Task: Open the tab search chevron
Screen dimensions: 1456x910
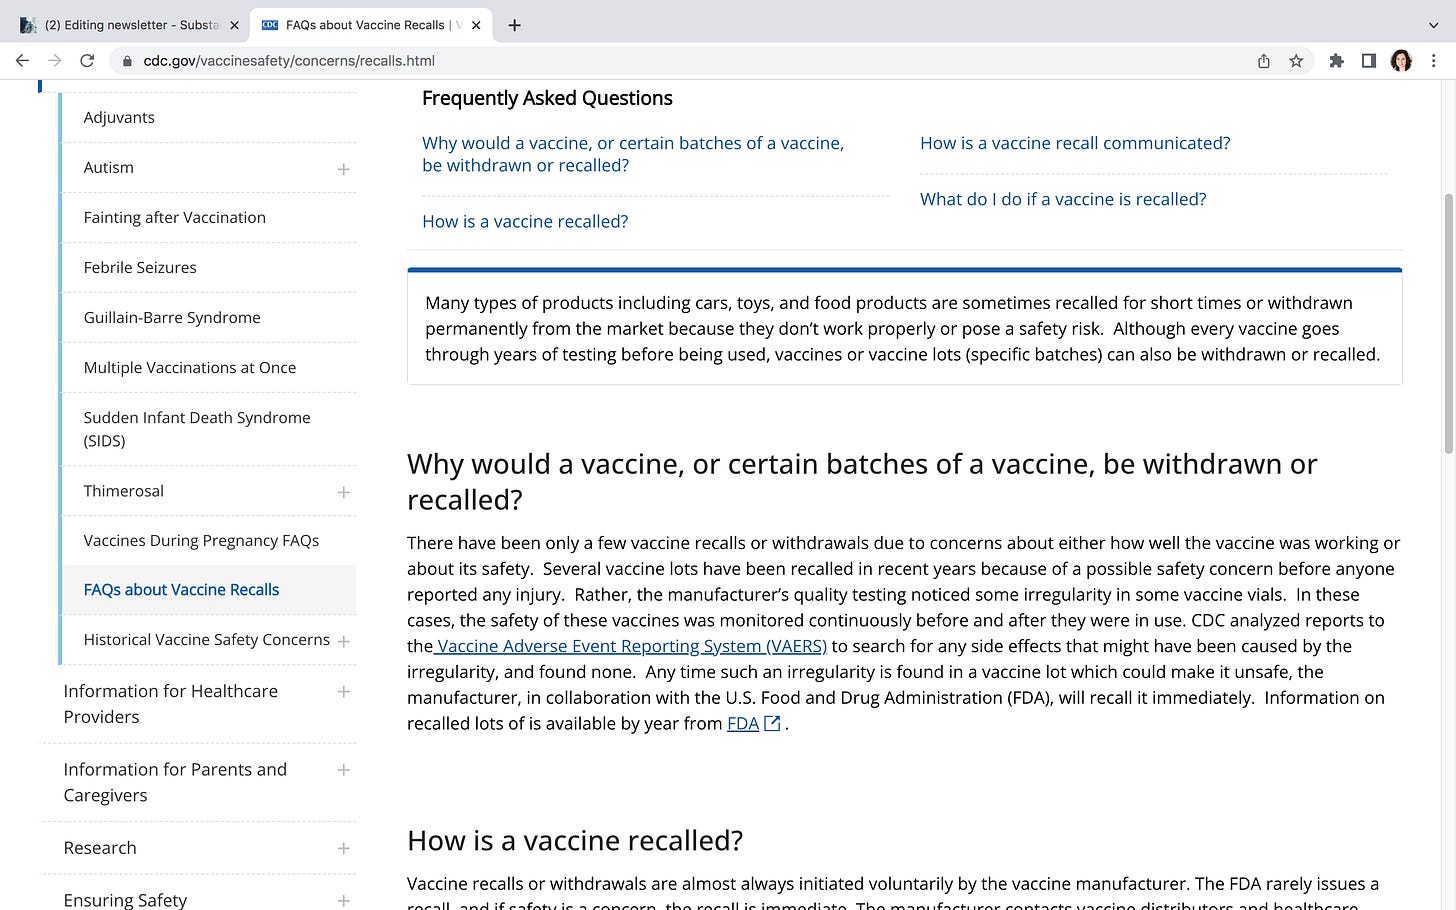Action: pos(1433,25)
